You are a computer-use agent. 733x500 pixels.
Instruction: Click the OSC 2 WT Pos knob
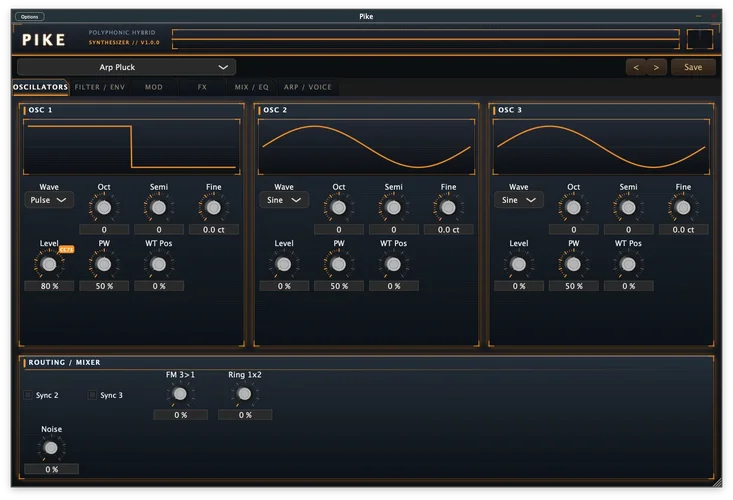click(x=394, y=264)
